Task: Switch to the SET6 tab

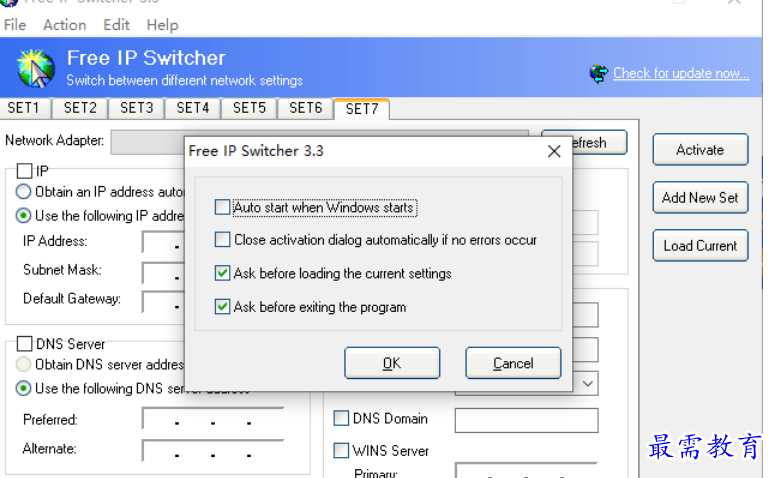Action: pos(305,108)
